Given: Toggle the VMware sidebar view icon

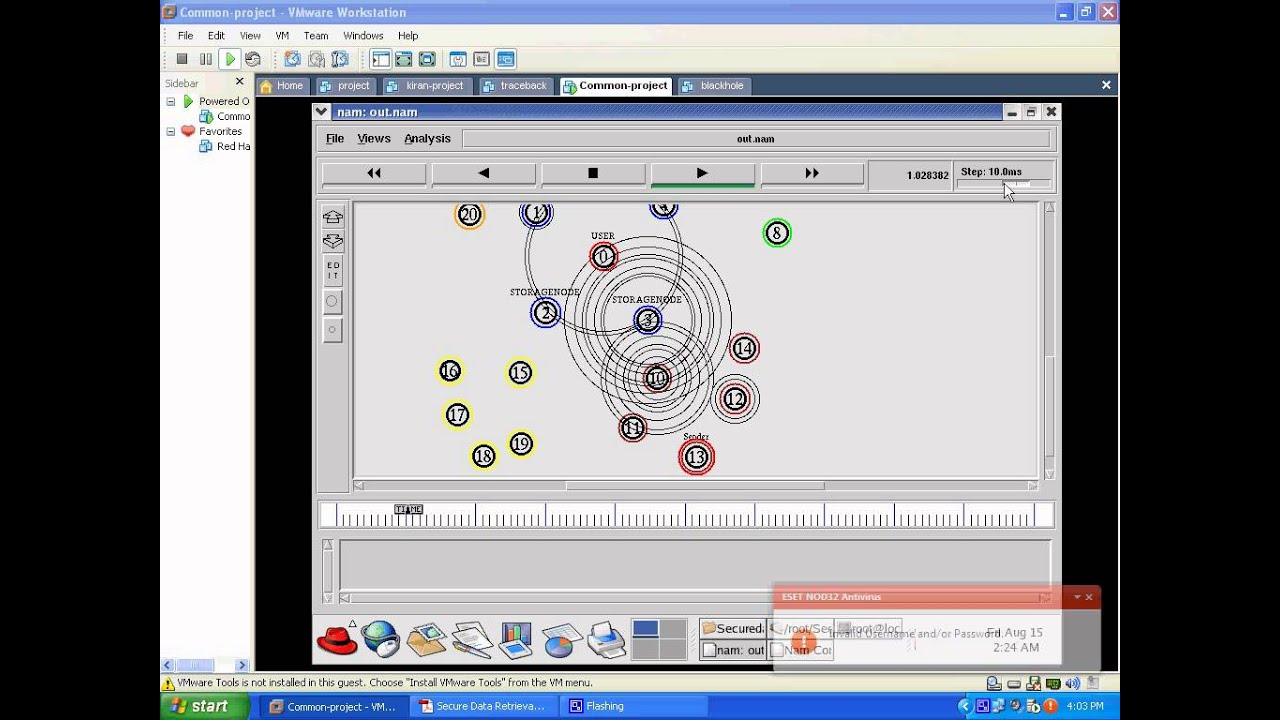Looking at the screenshot, I should (380, 59).
